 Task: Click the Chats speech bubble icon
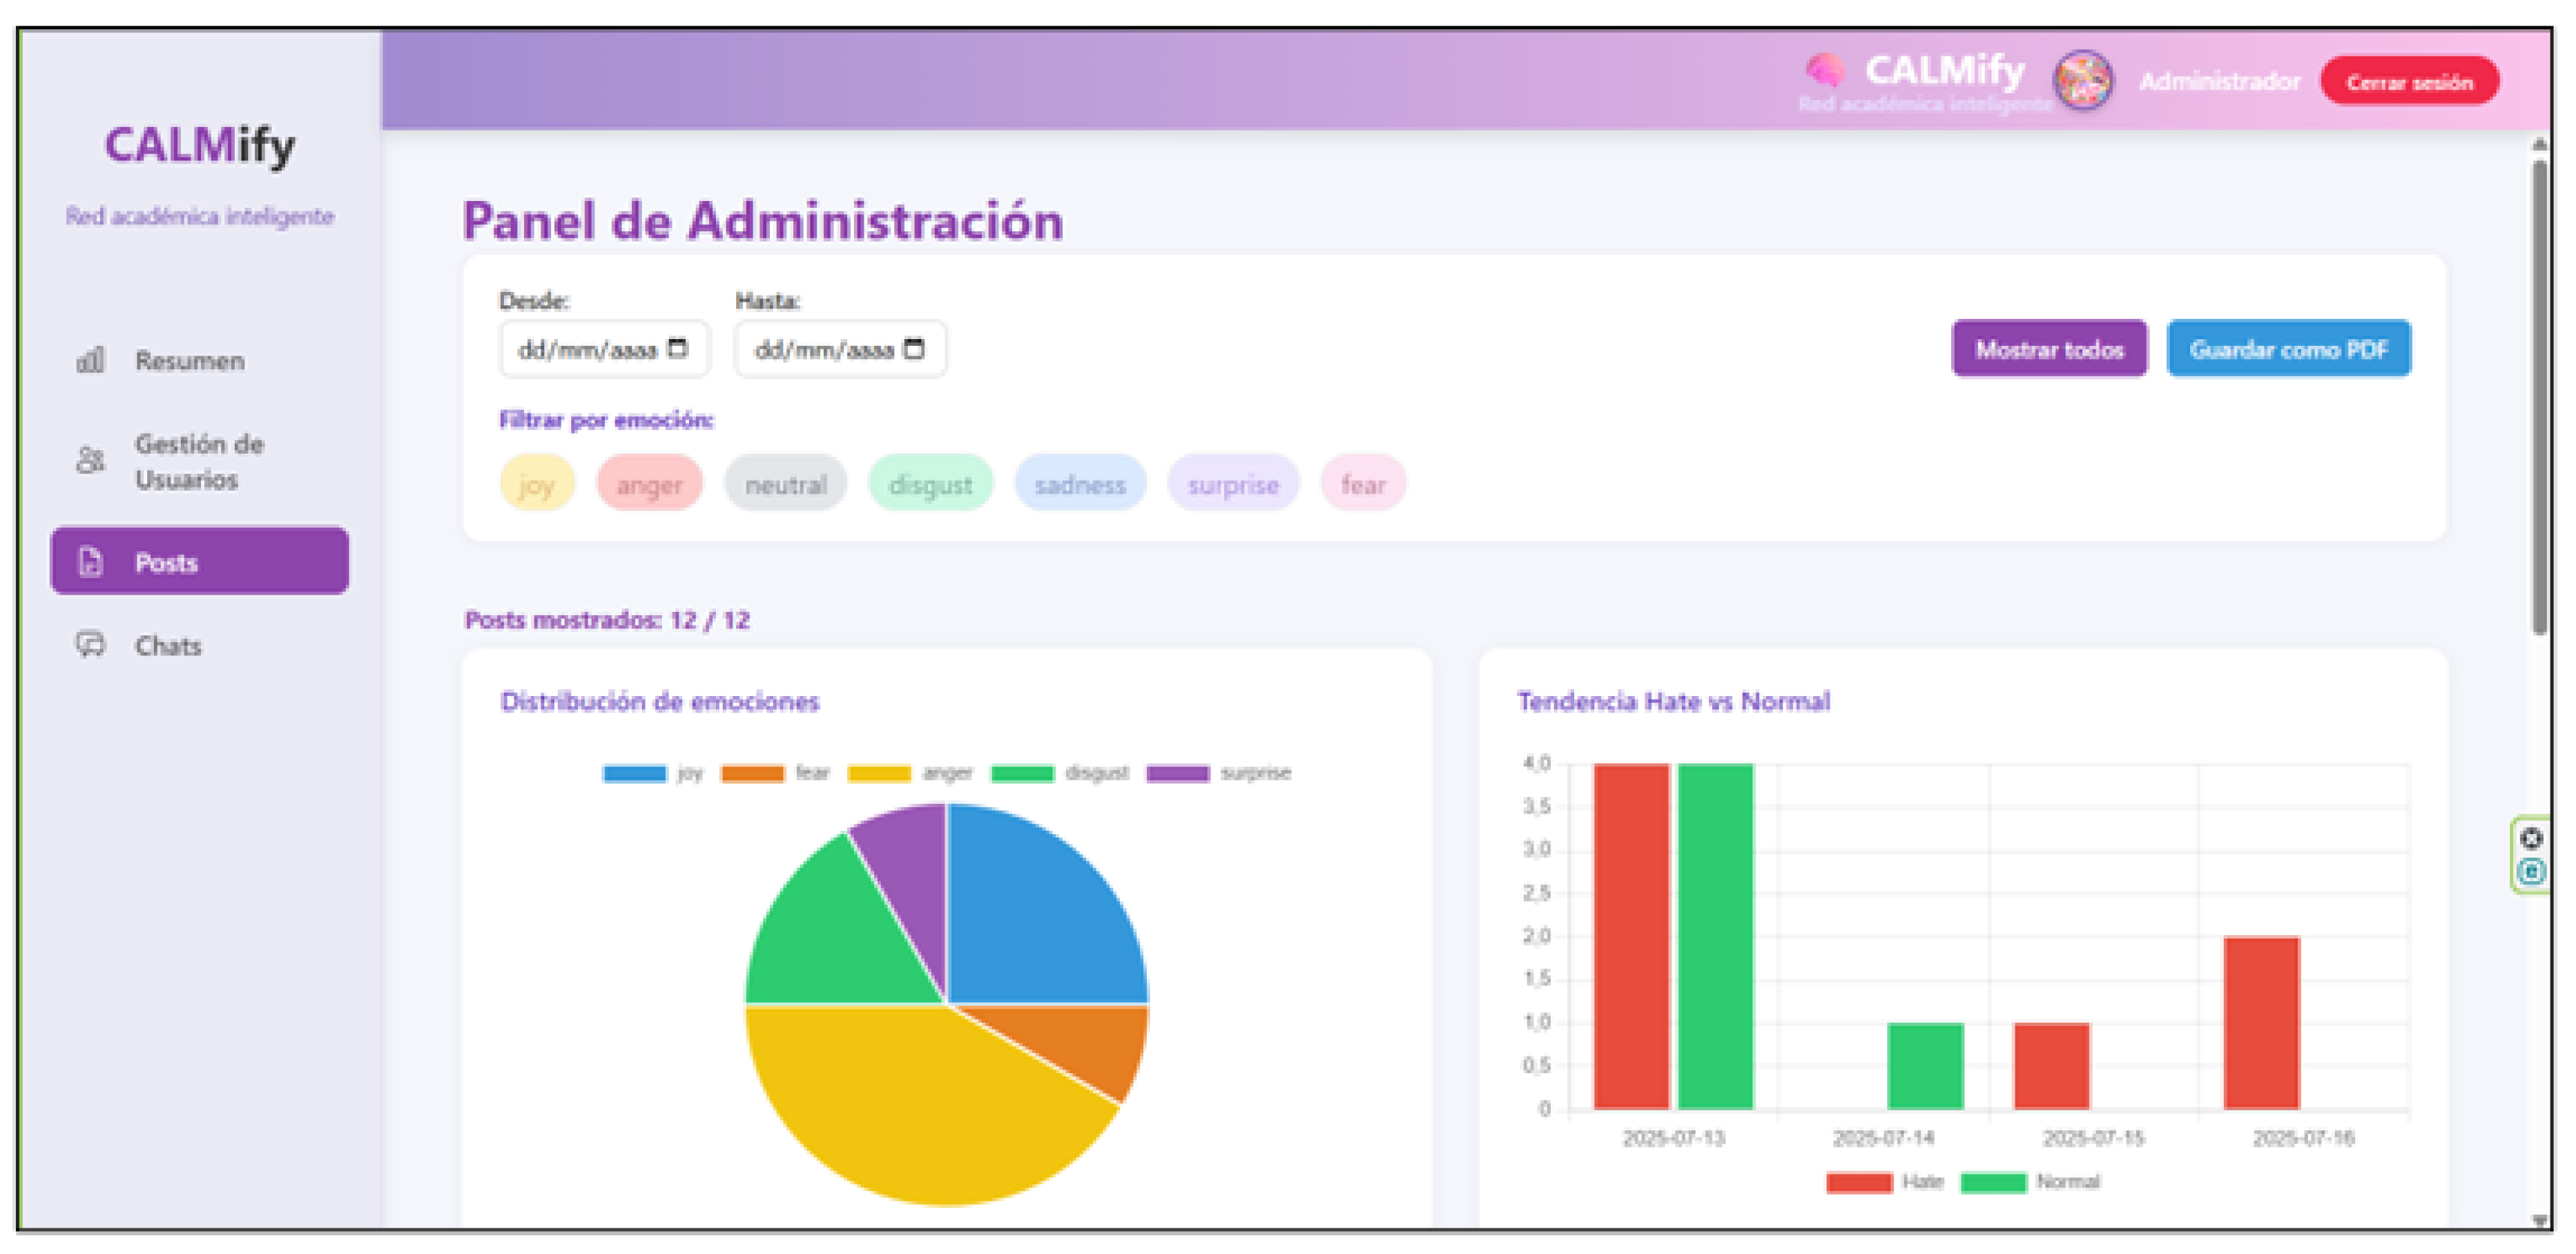tap(90, 645)
